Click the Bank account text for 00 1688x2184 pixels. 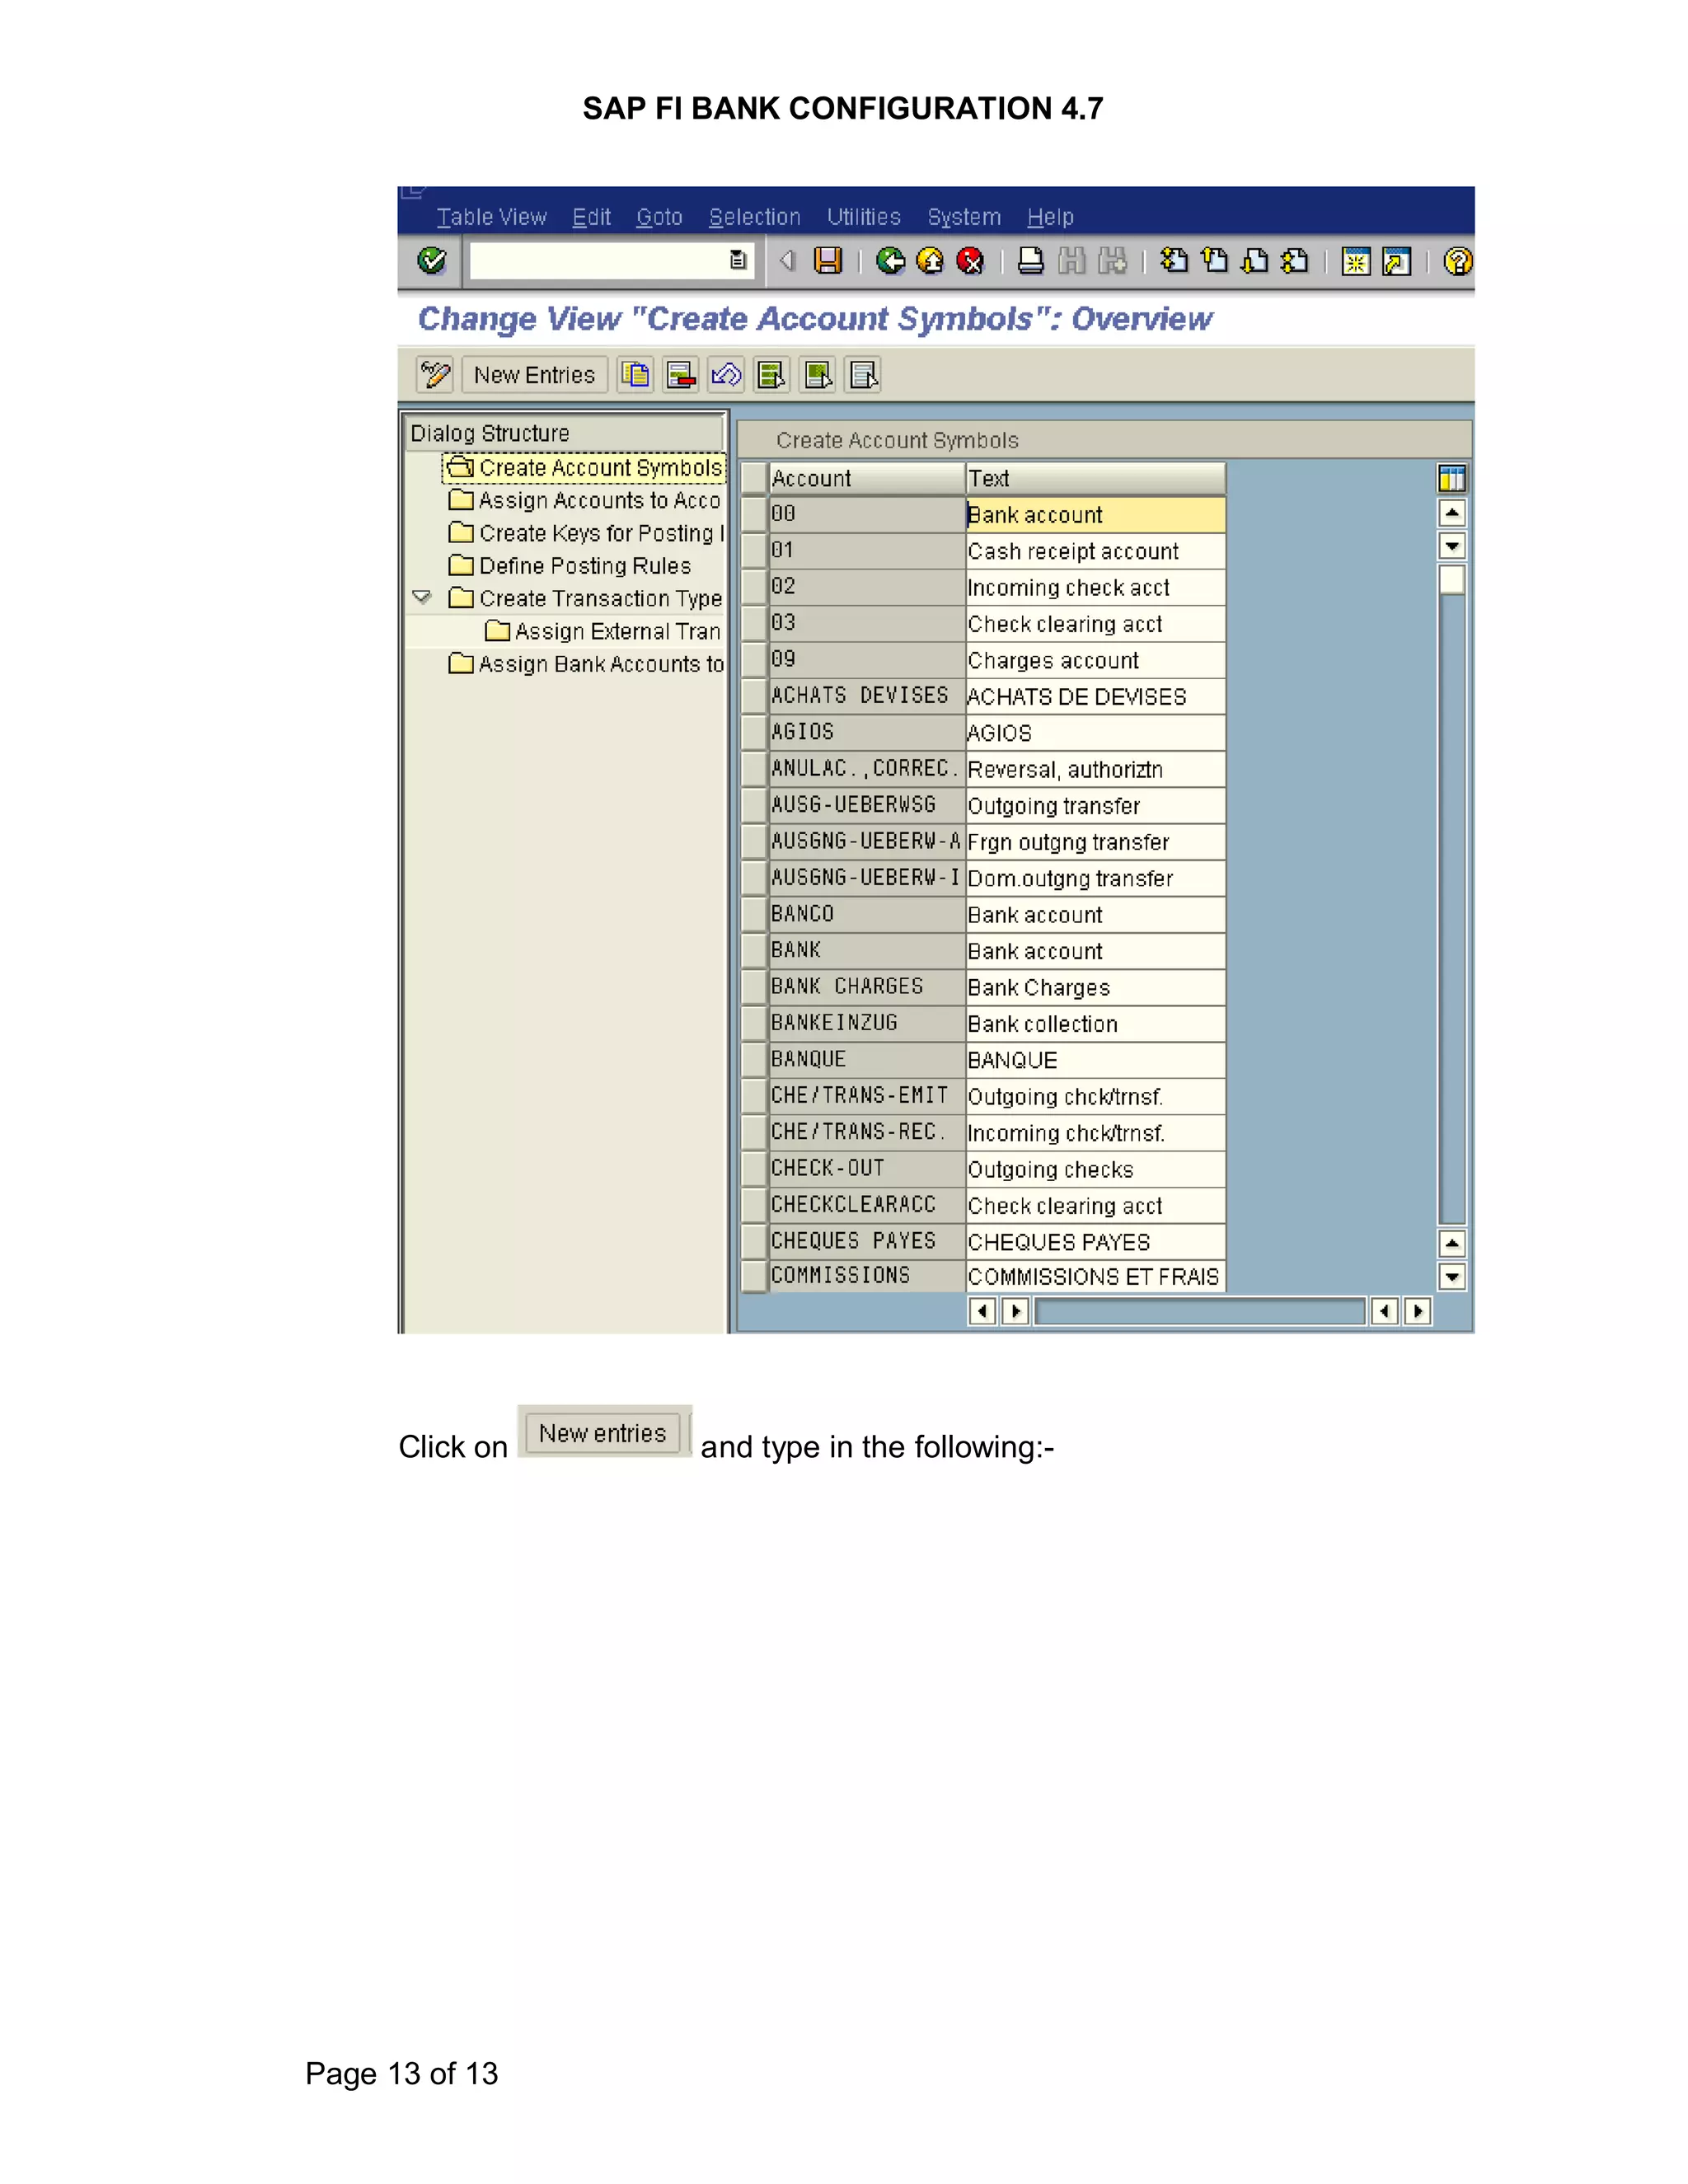pyautogui.click(x=1095, y=515)
